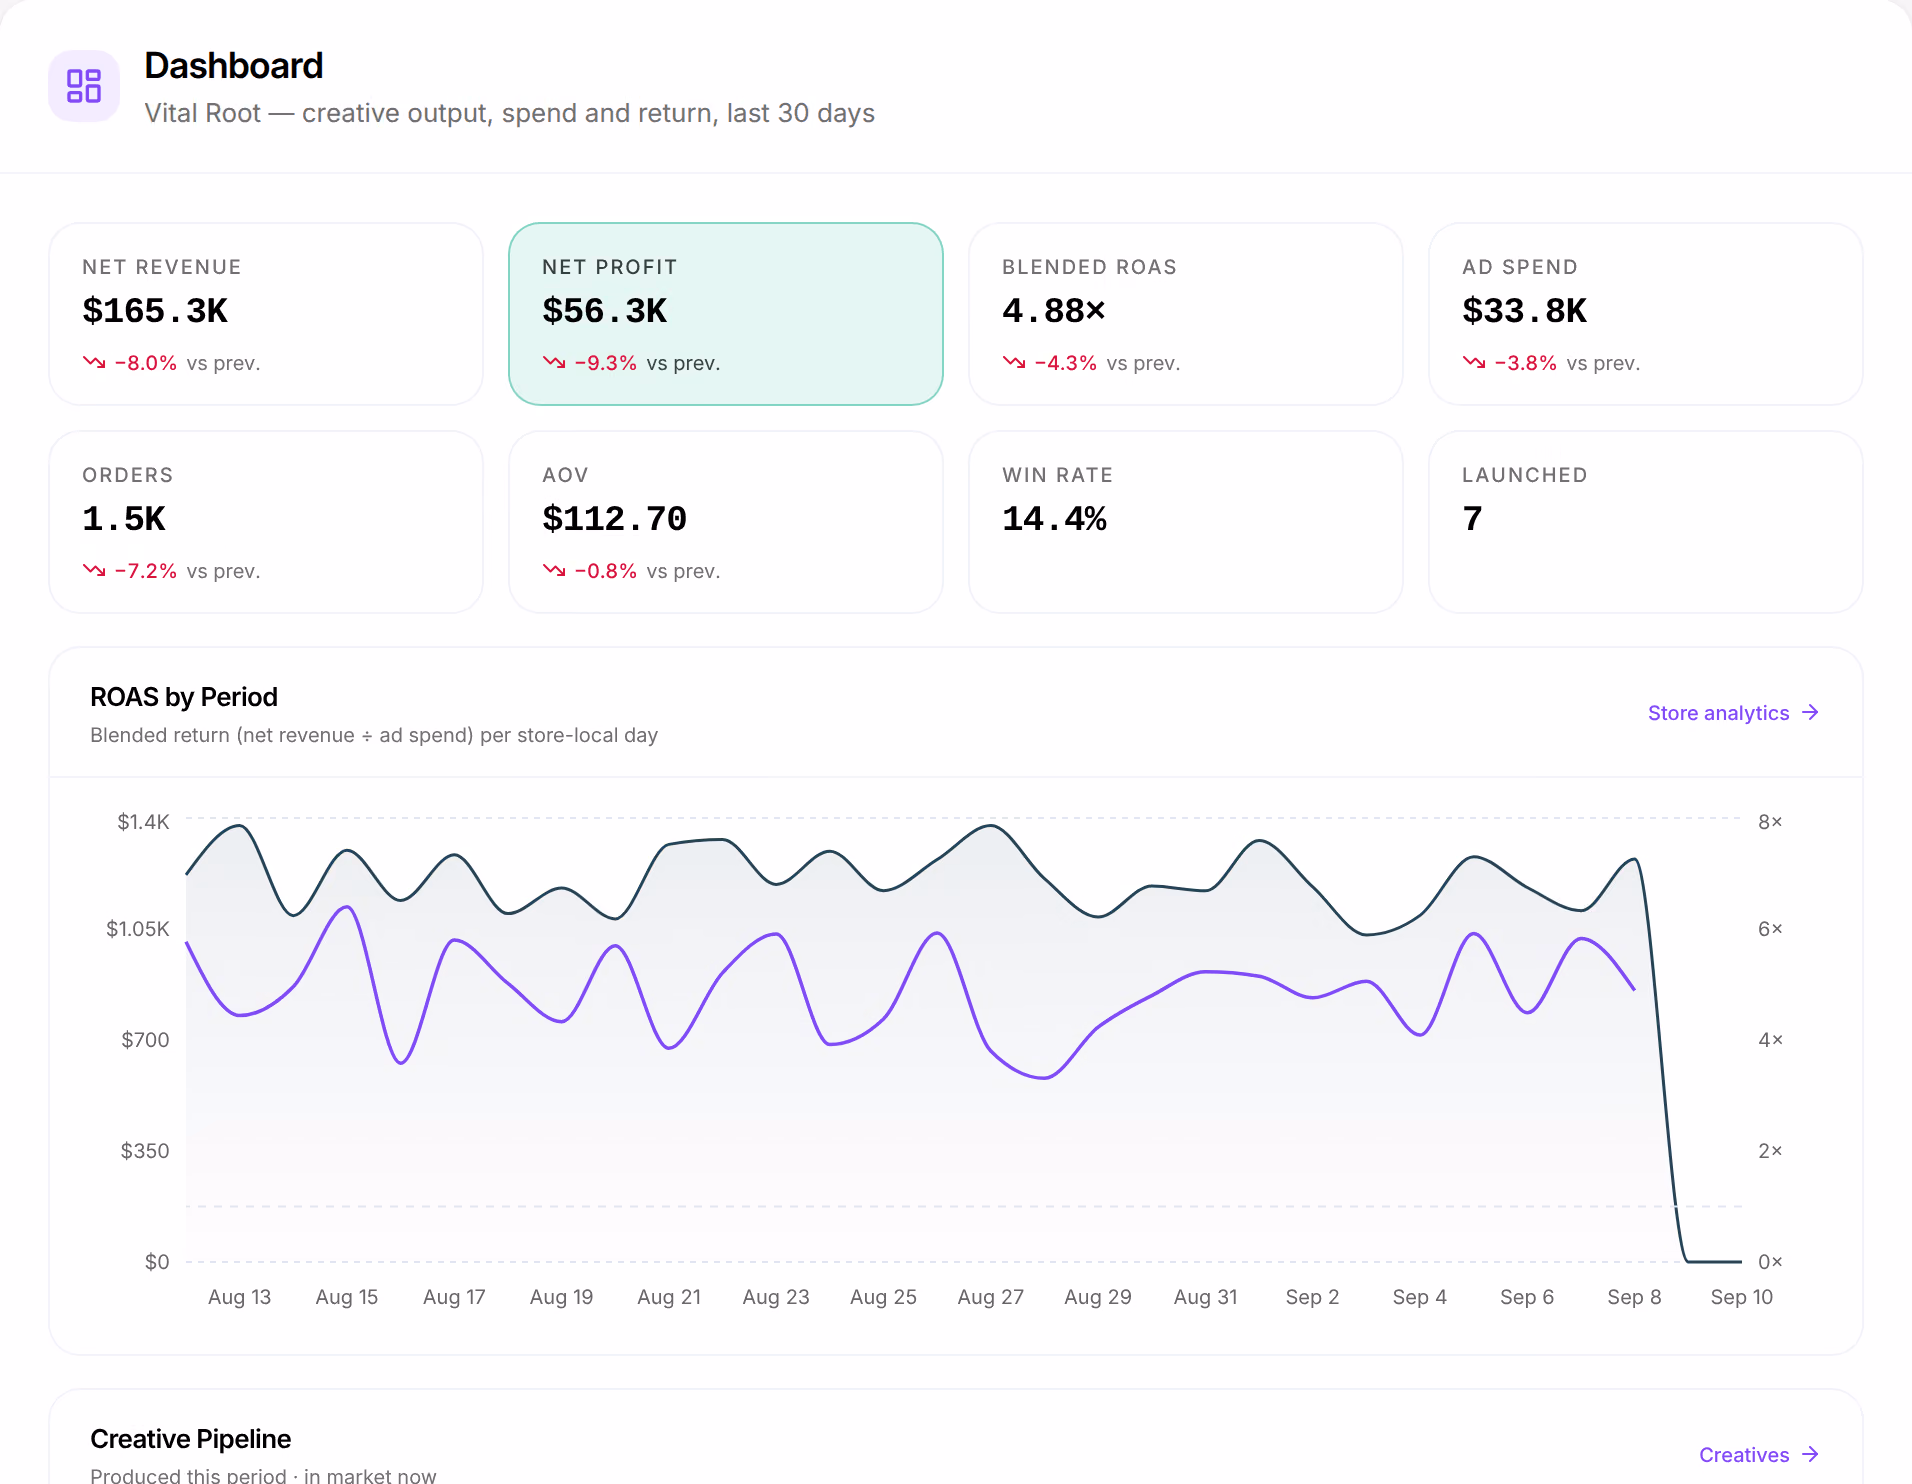
Task: Select the Orders metric card
Action: [266, 522]
